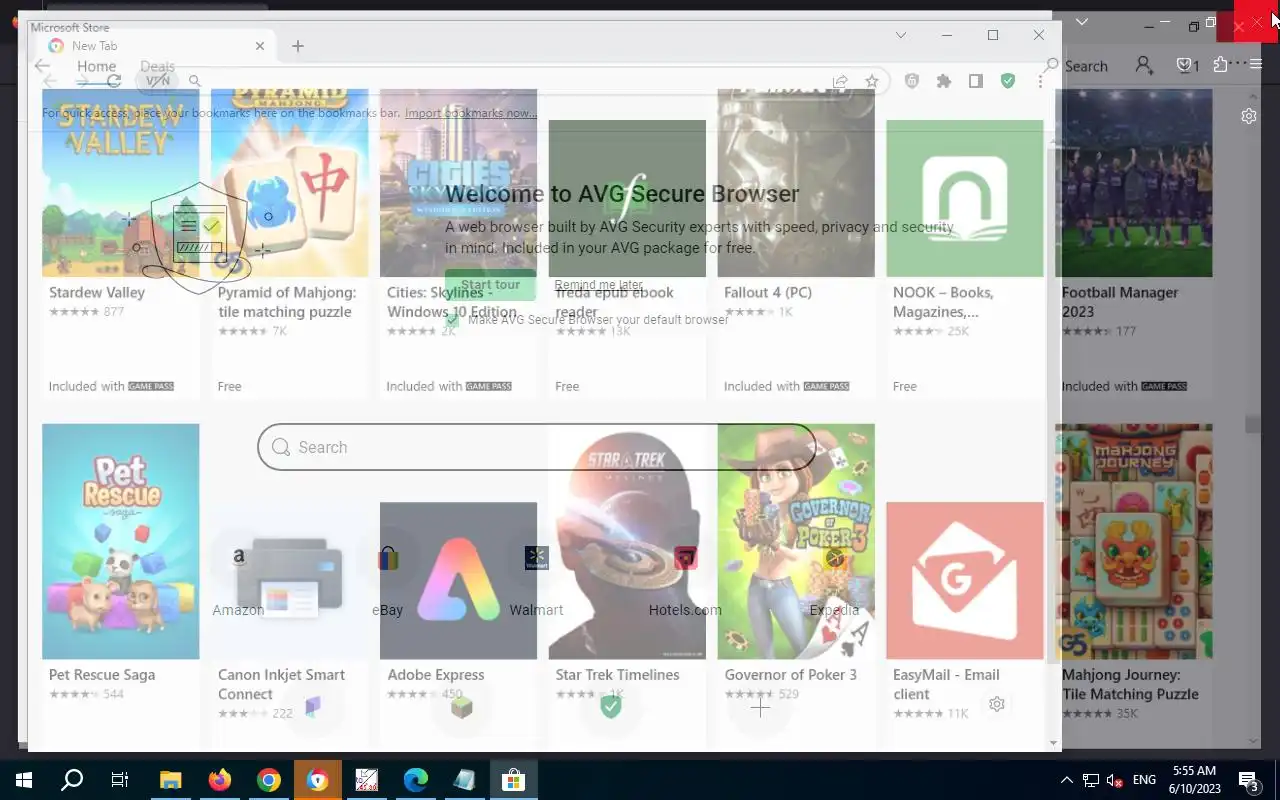Open Windows Start menu
Viewport: 1280px width, 800px height.
point(23,780)
